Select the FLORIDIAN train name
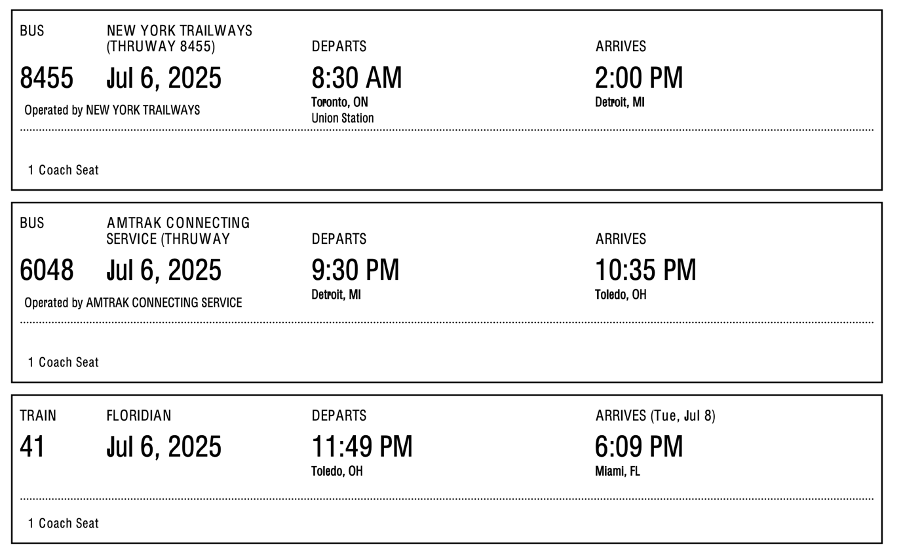 point(139,415)
